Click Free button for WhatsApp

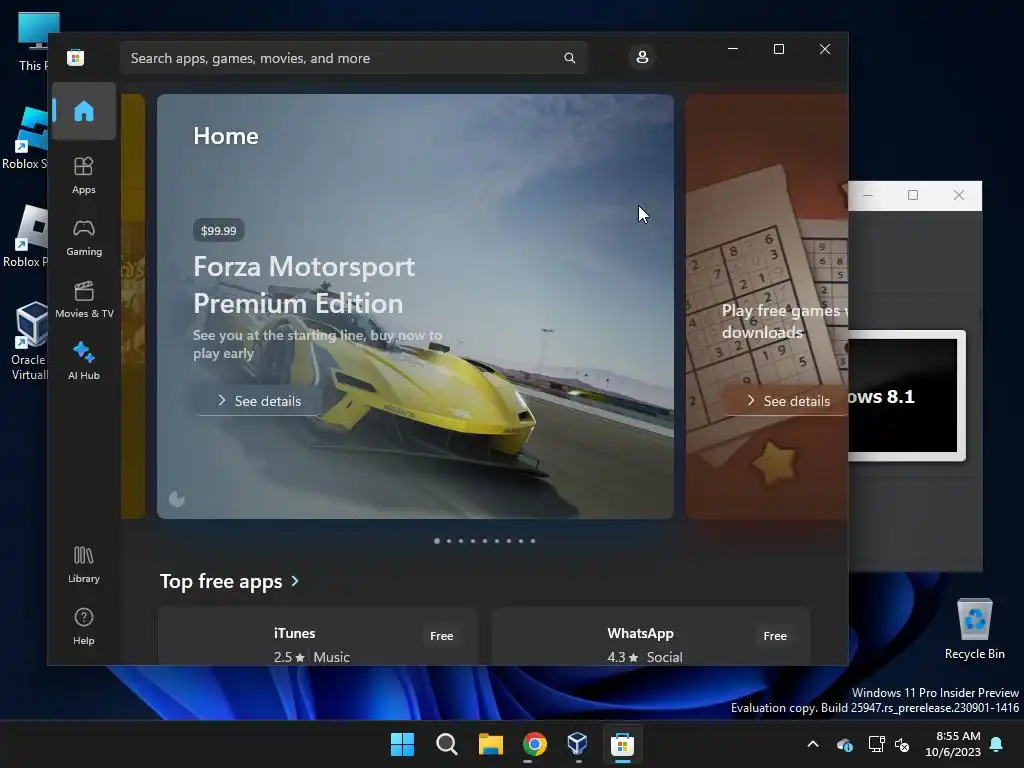(775, 635)
